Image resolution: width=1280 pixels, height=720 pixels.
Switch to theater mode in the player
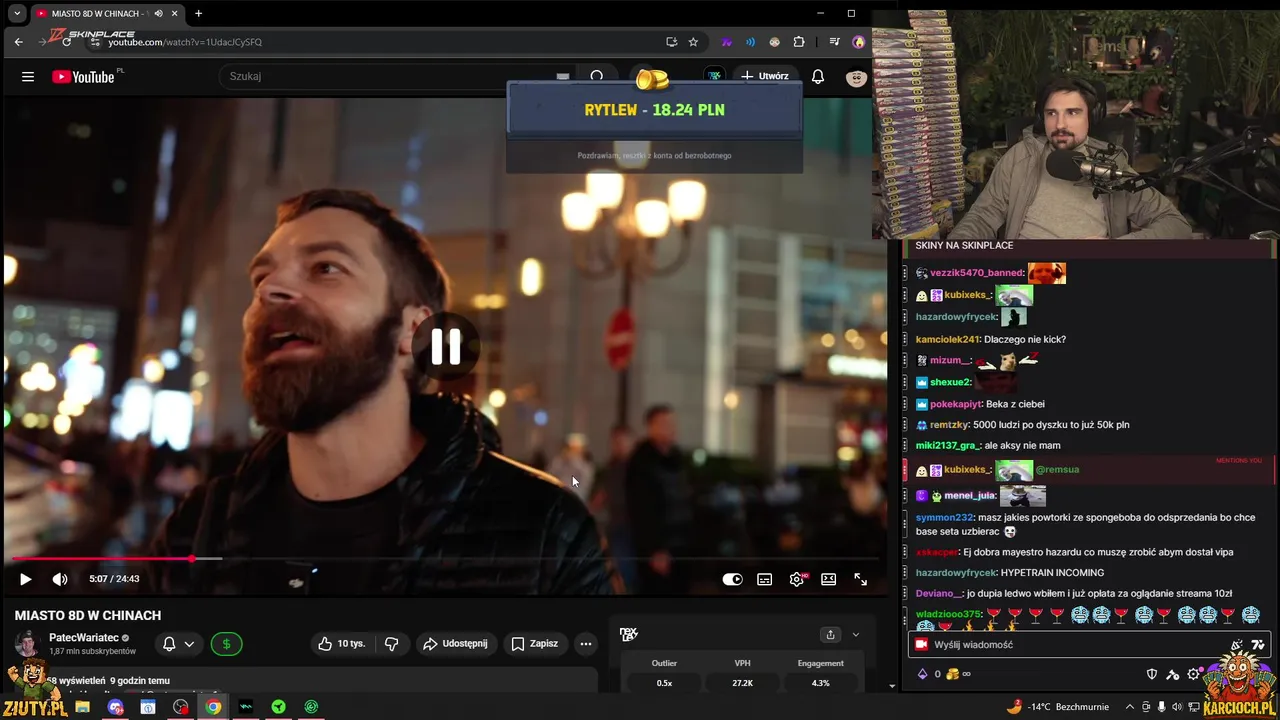pyautogui.click(x=828, y=579)
